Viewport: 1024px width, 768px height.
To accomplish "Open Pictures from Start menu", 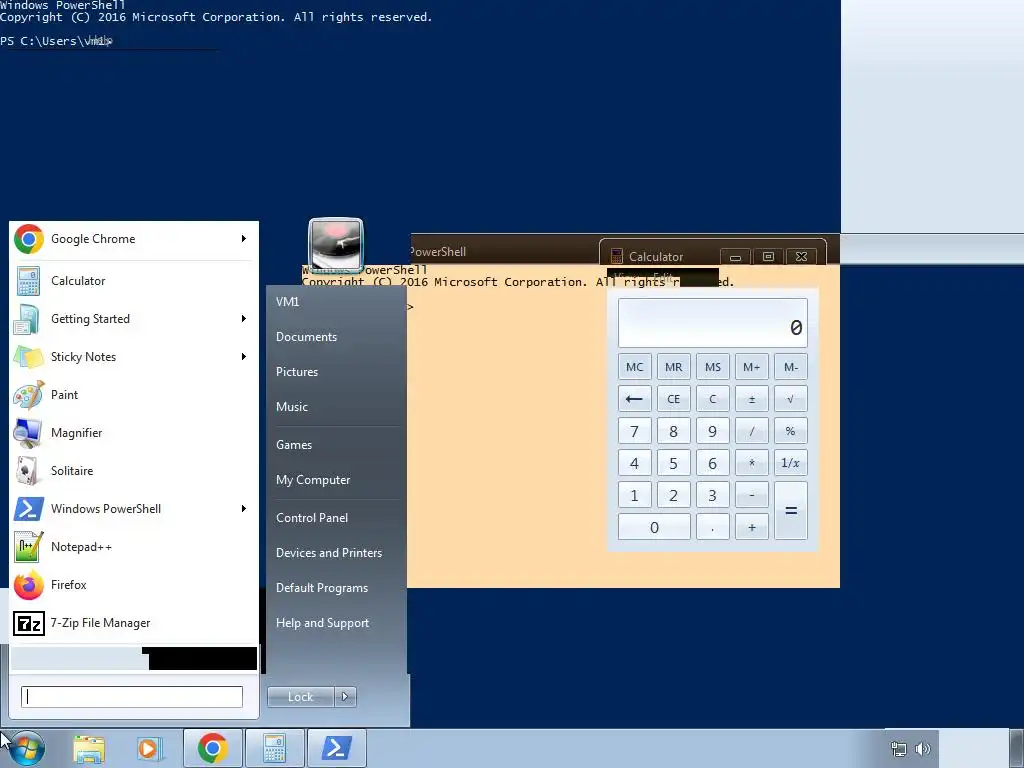I will 296,372.
